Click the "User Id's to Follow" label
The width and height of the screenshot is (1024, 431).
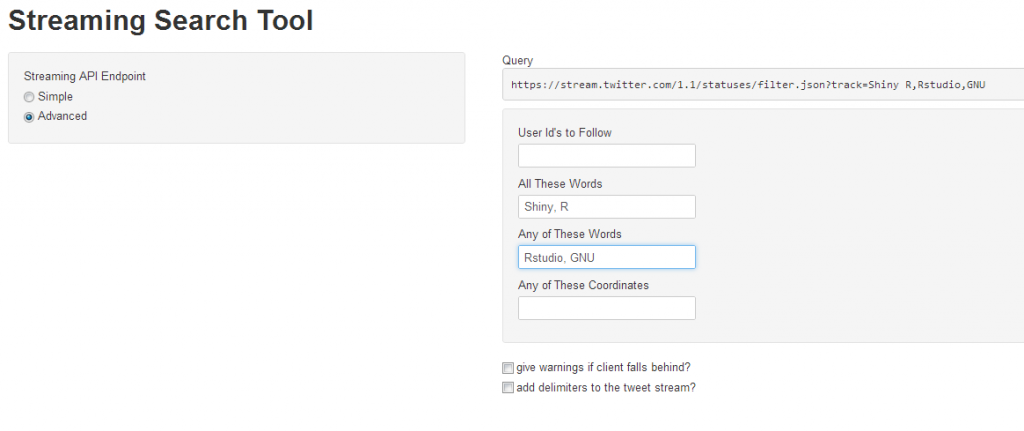564,133
